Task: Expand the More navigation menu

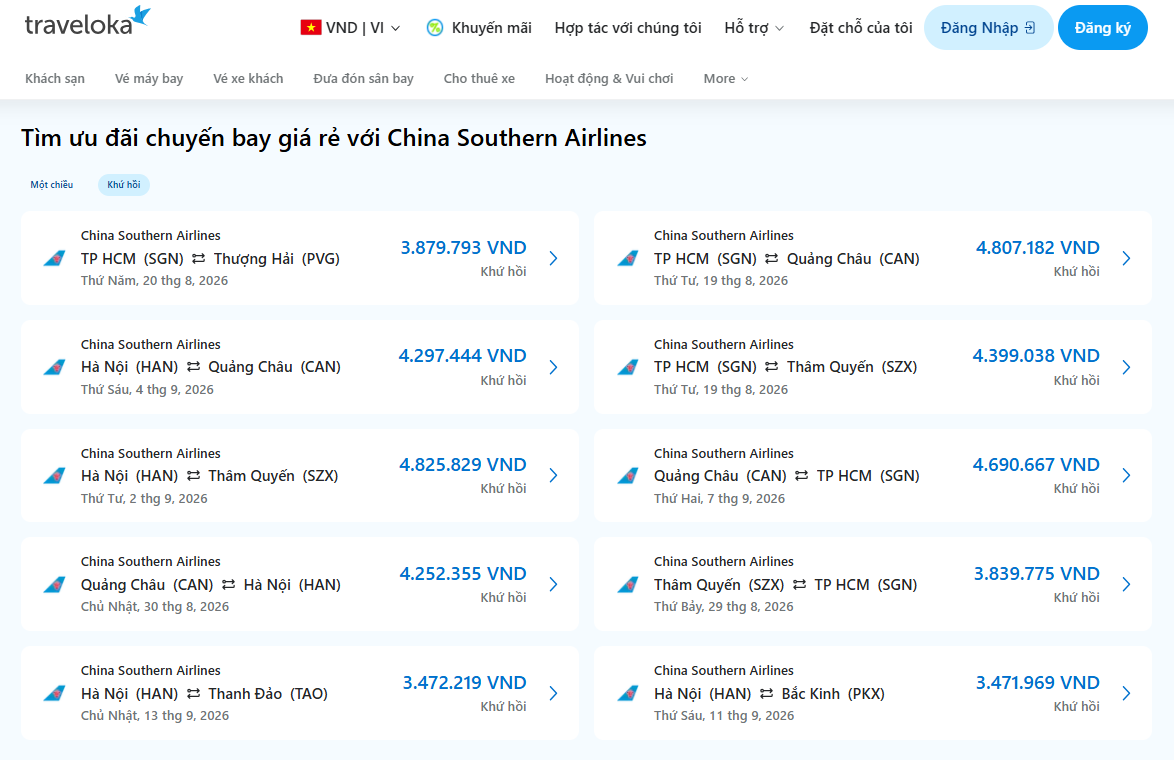Action: tap(726, 79)
